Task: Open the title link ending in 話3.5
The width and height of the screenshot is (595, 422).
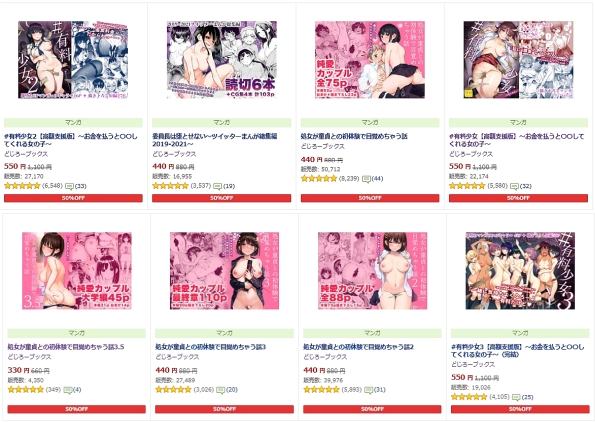Action: pyautogui.click(x=66, y=347)
